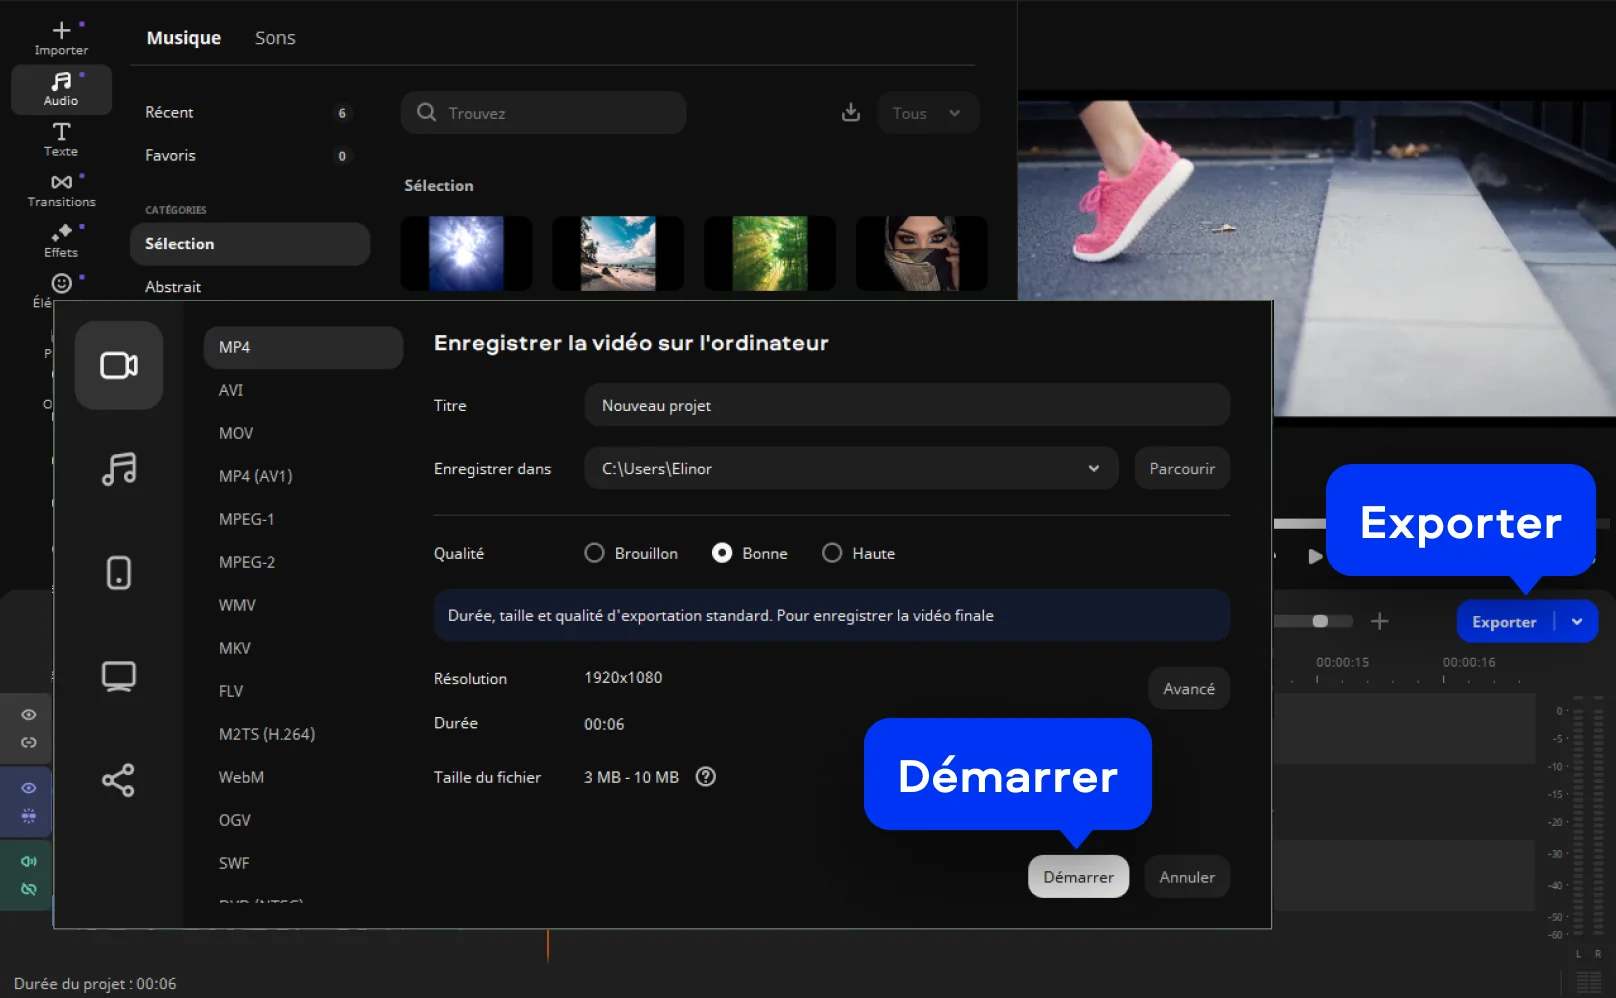Click the magnifier icon in search box
Screen dimensions: 1616x998
426,112
